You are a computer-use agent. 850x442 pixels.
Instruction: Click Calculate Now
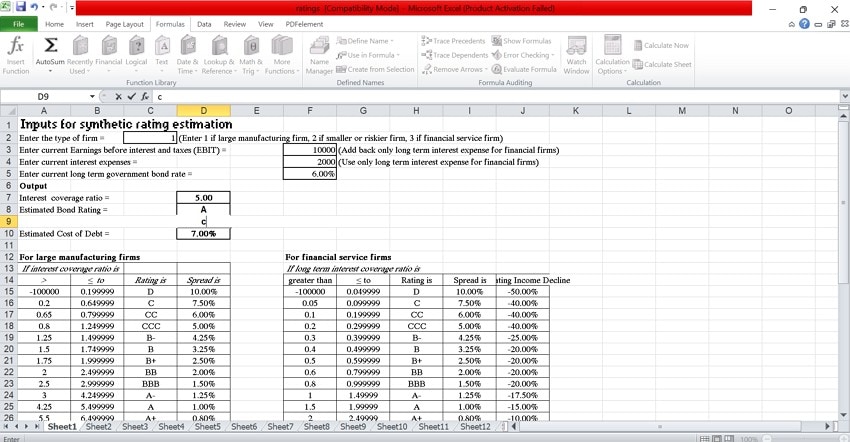click(661, 45)
